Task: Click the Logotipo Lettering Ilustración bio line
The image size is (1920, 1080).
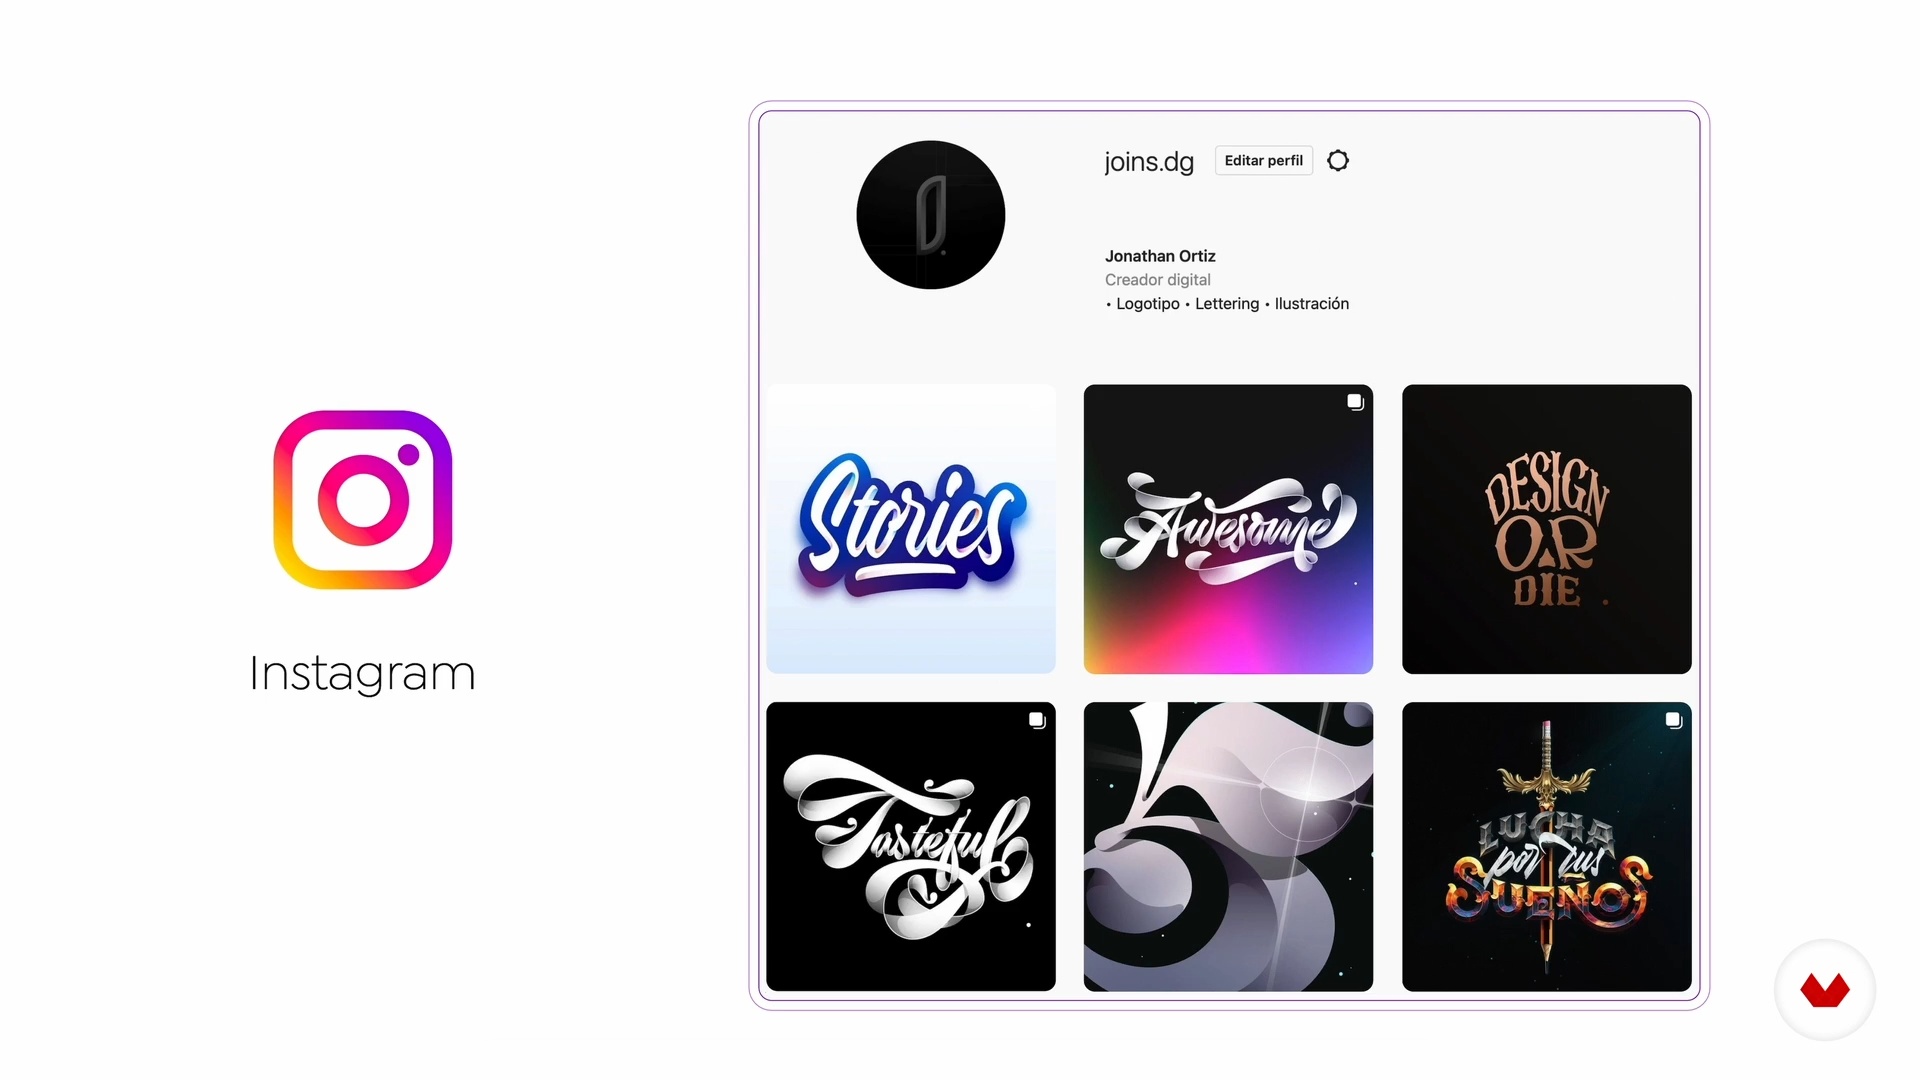Action: pyautogui.click(x=1227, y=304)
